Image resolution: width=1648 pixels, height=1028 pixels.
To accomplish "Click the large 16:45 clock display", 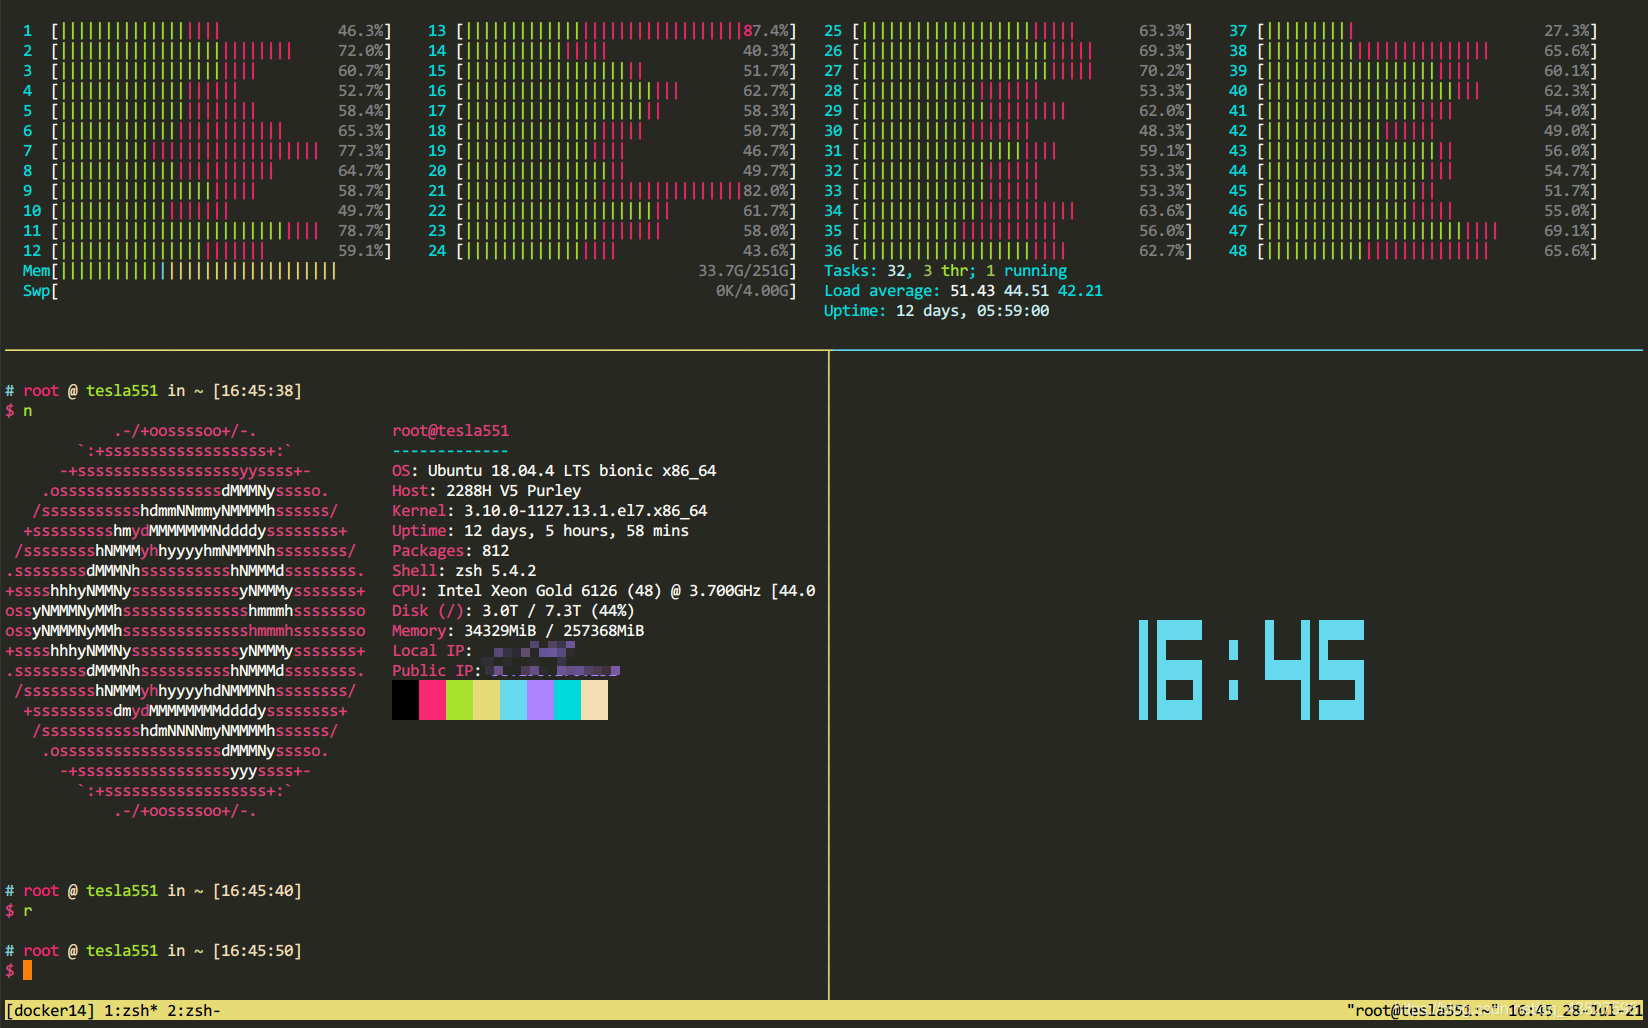I will click(x=1251, y=670).
